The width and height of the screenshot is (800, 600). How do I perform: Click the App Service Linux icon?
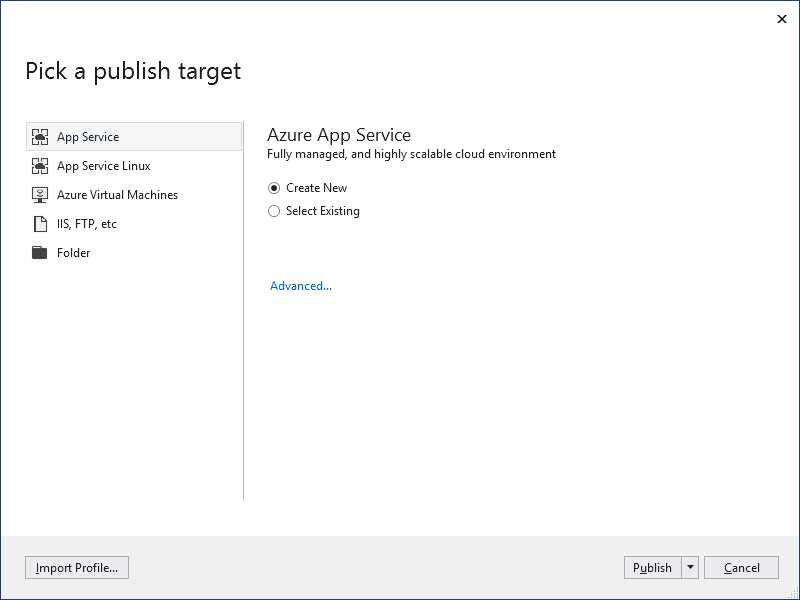coord(41,165)
